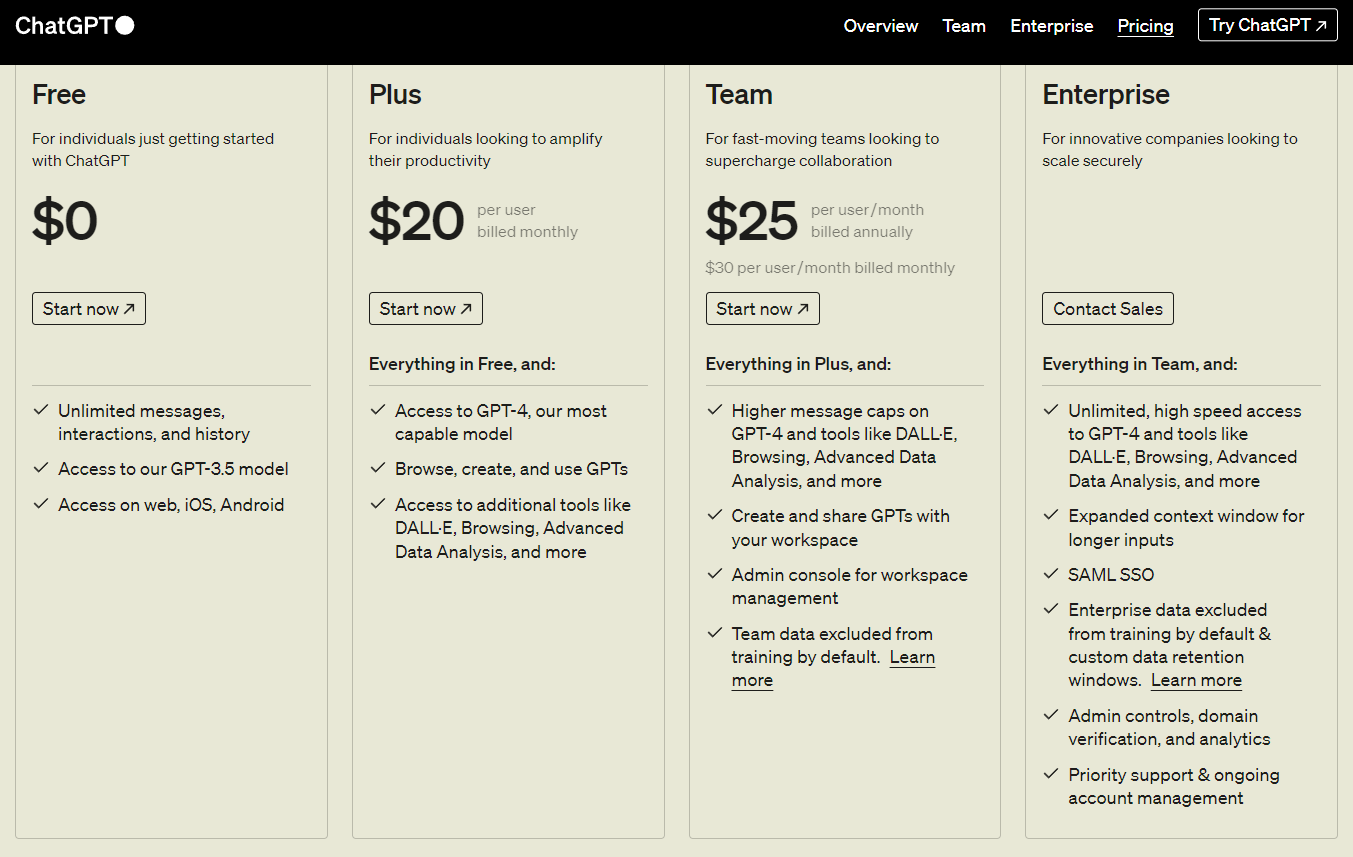Click Start now under the Free plan
The width and height of the screenshot is (1353, 857).
pos(89,309)
